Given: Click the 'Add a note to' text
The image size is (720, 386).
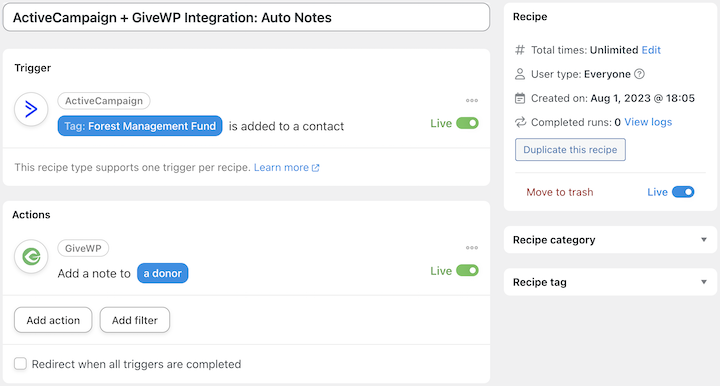Looking at the screenshot, I should tap(94, 274).
